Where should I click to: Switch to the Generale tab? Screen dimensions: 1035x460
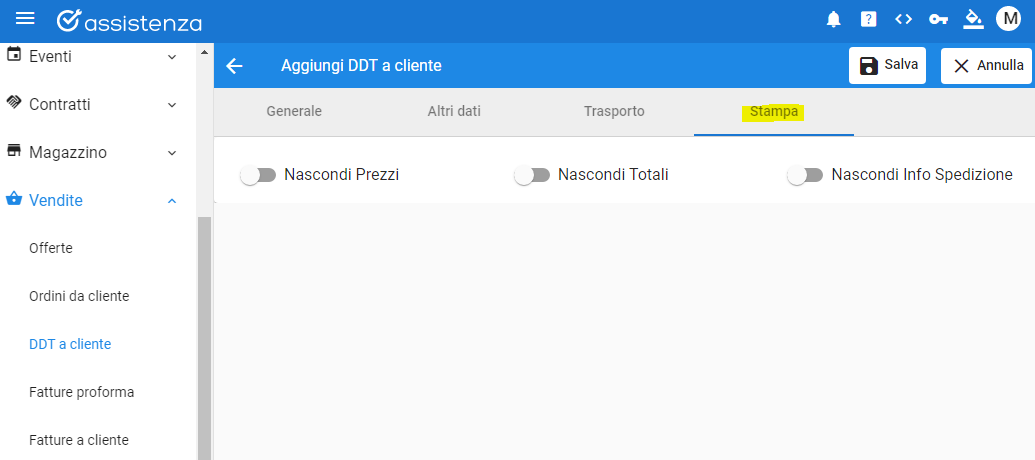(x=294, y=112)
